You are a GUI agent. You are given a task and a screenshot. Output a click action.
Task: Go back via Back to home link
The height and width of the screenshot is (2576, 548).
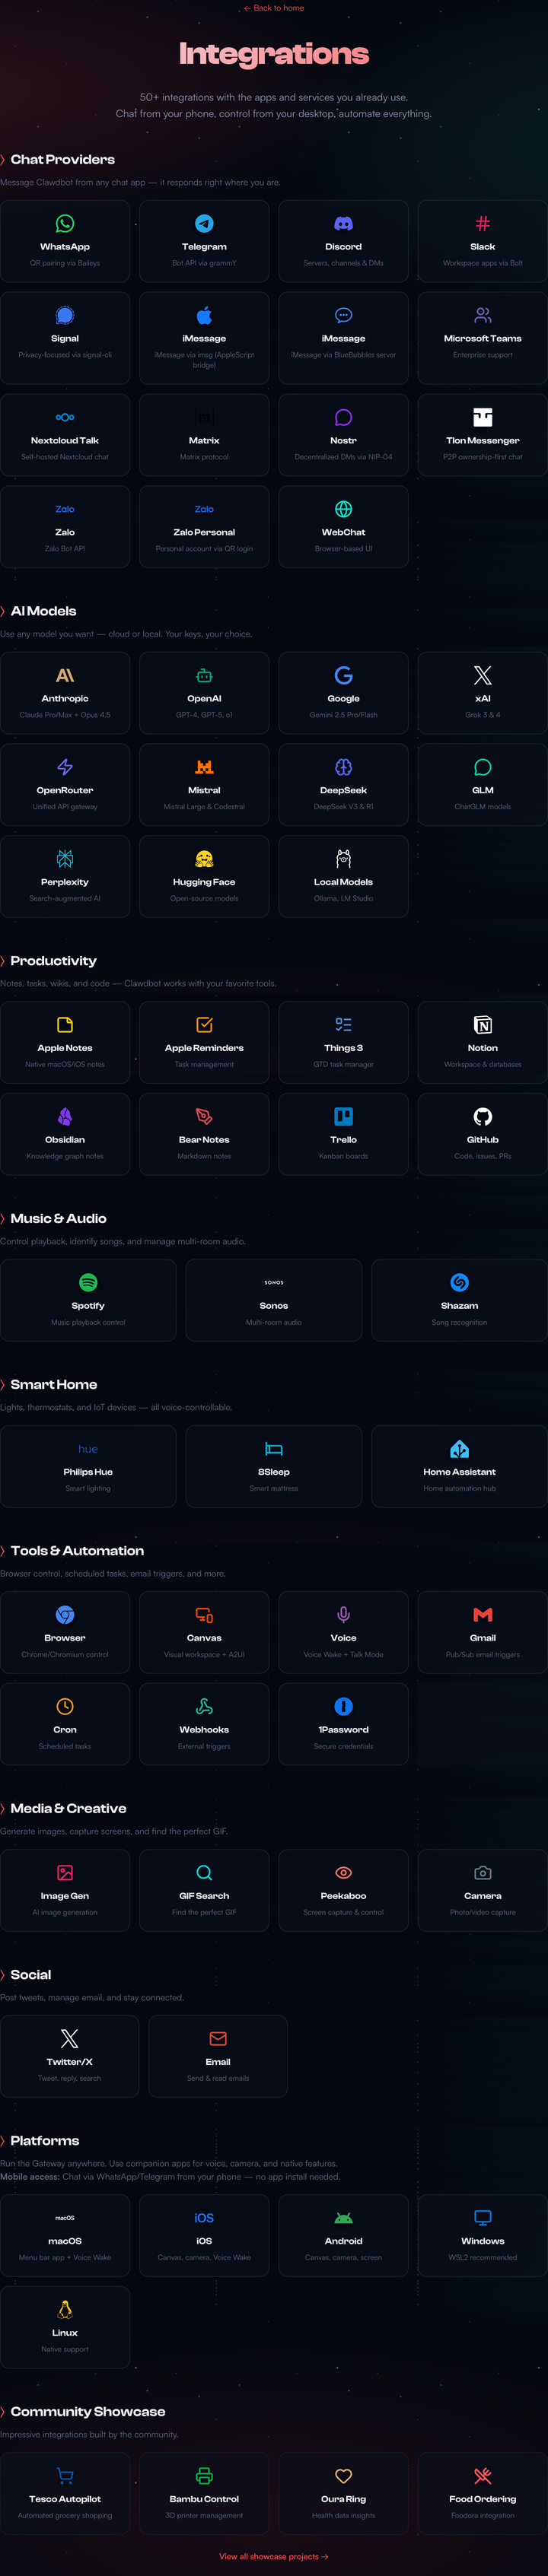tap(274, 8)
